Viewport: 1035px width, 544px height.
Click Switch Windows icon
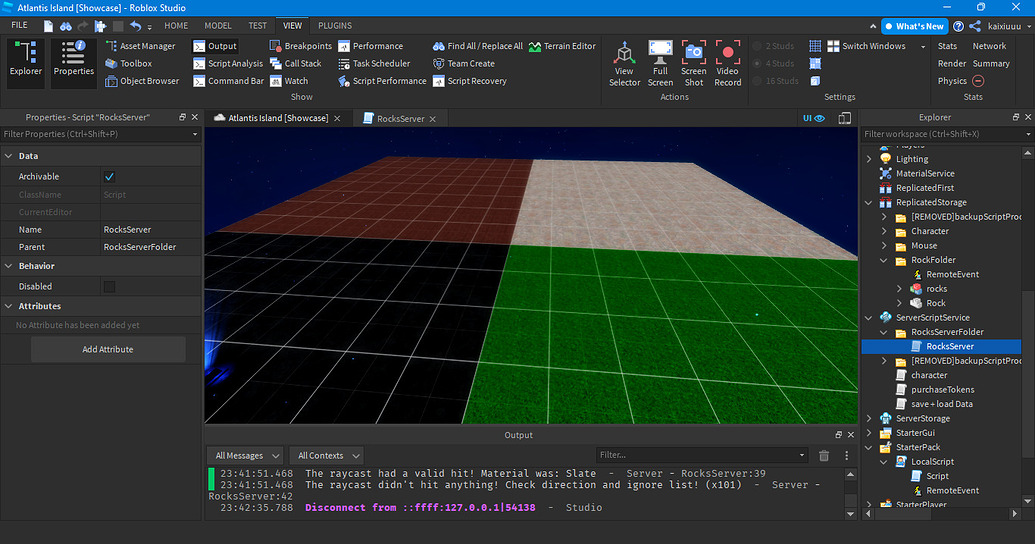tap(834, 46)
